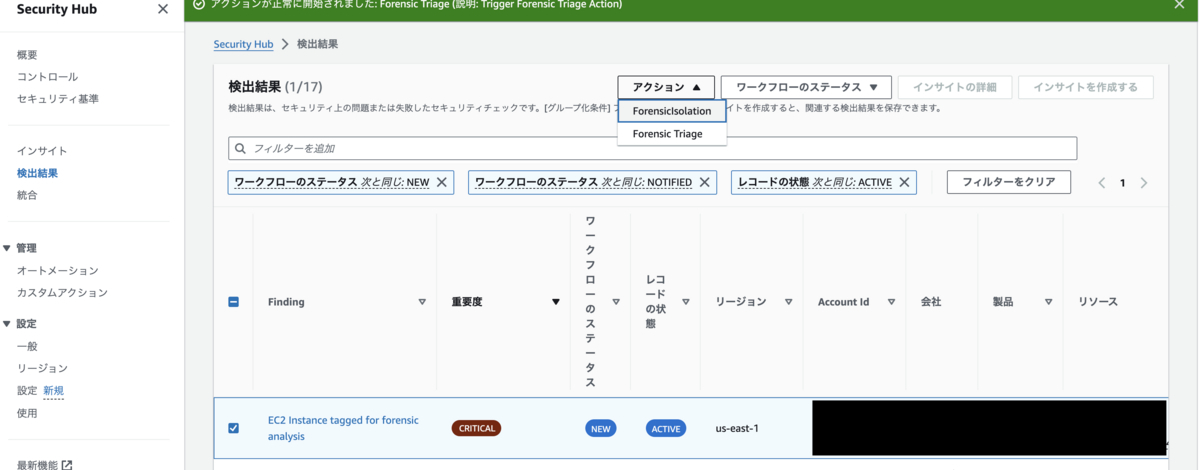Open 設定 新規 in side navigation
Viewport: 1200px width, 470px height.
40,390
